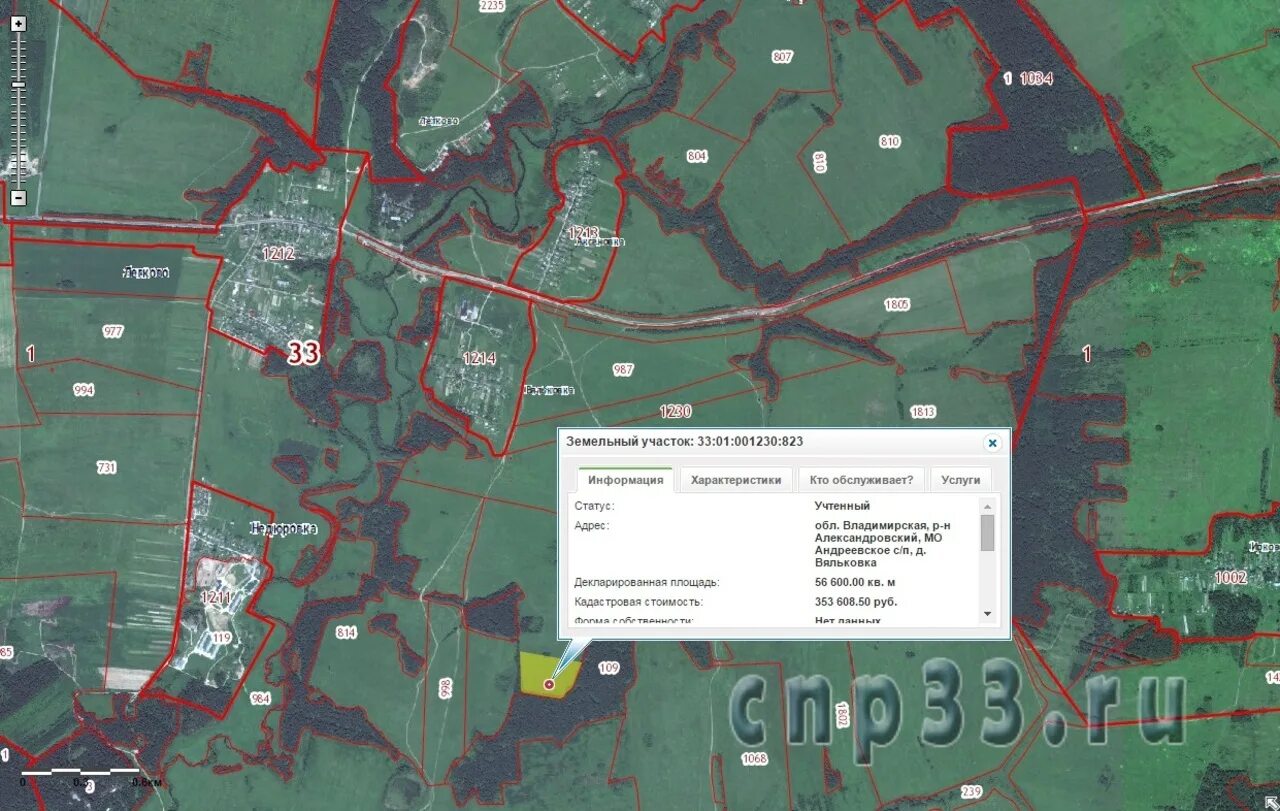1280x811 pixels.
Task: Click the Кадастровая стоимость label
Action: [x=639, y=602]
